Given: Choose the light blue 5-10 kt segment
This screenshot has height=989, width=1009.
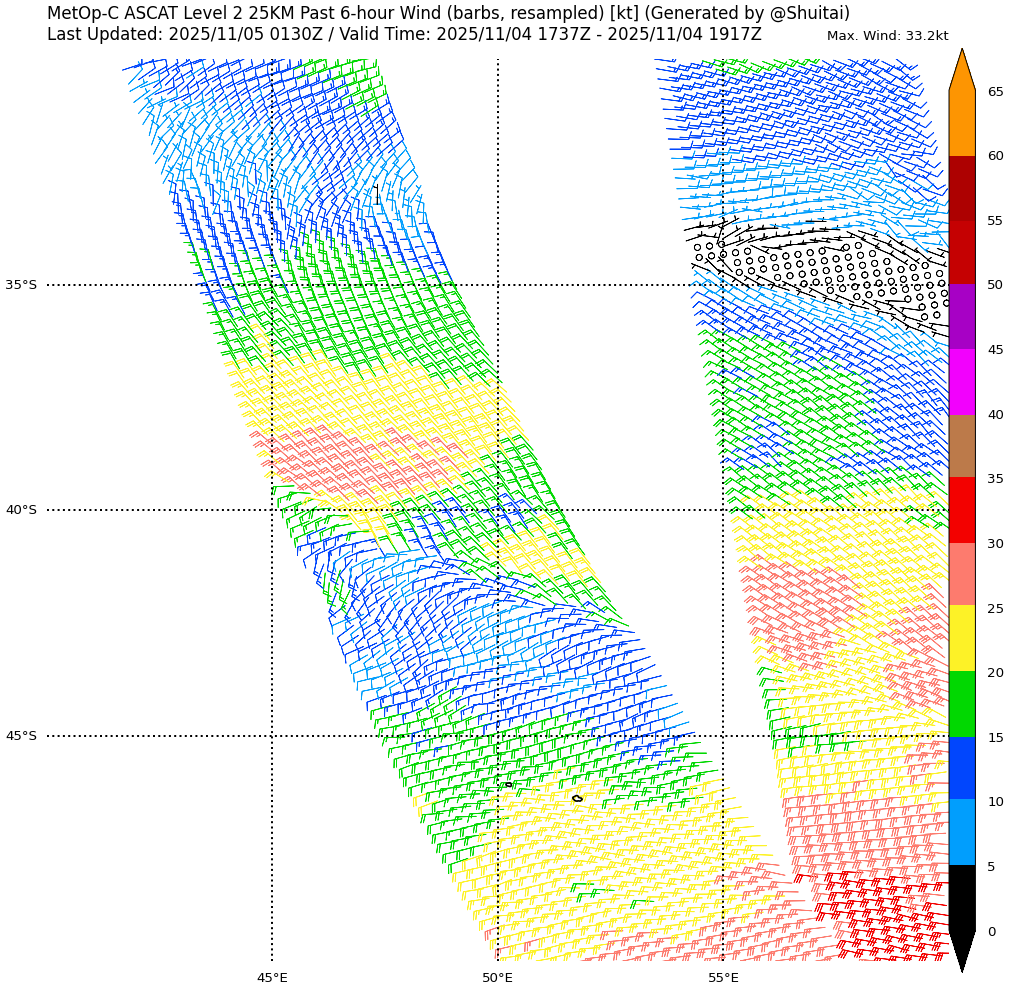Looking at the screenshot, I should point(961,832).
